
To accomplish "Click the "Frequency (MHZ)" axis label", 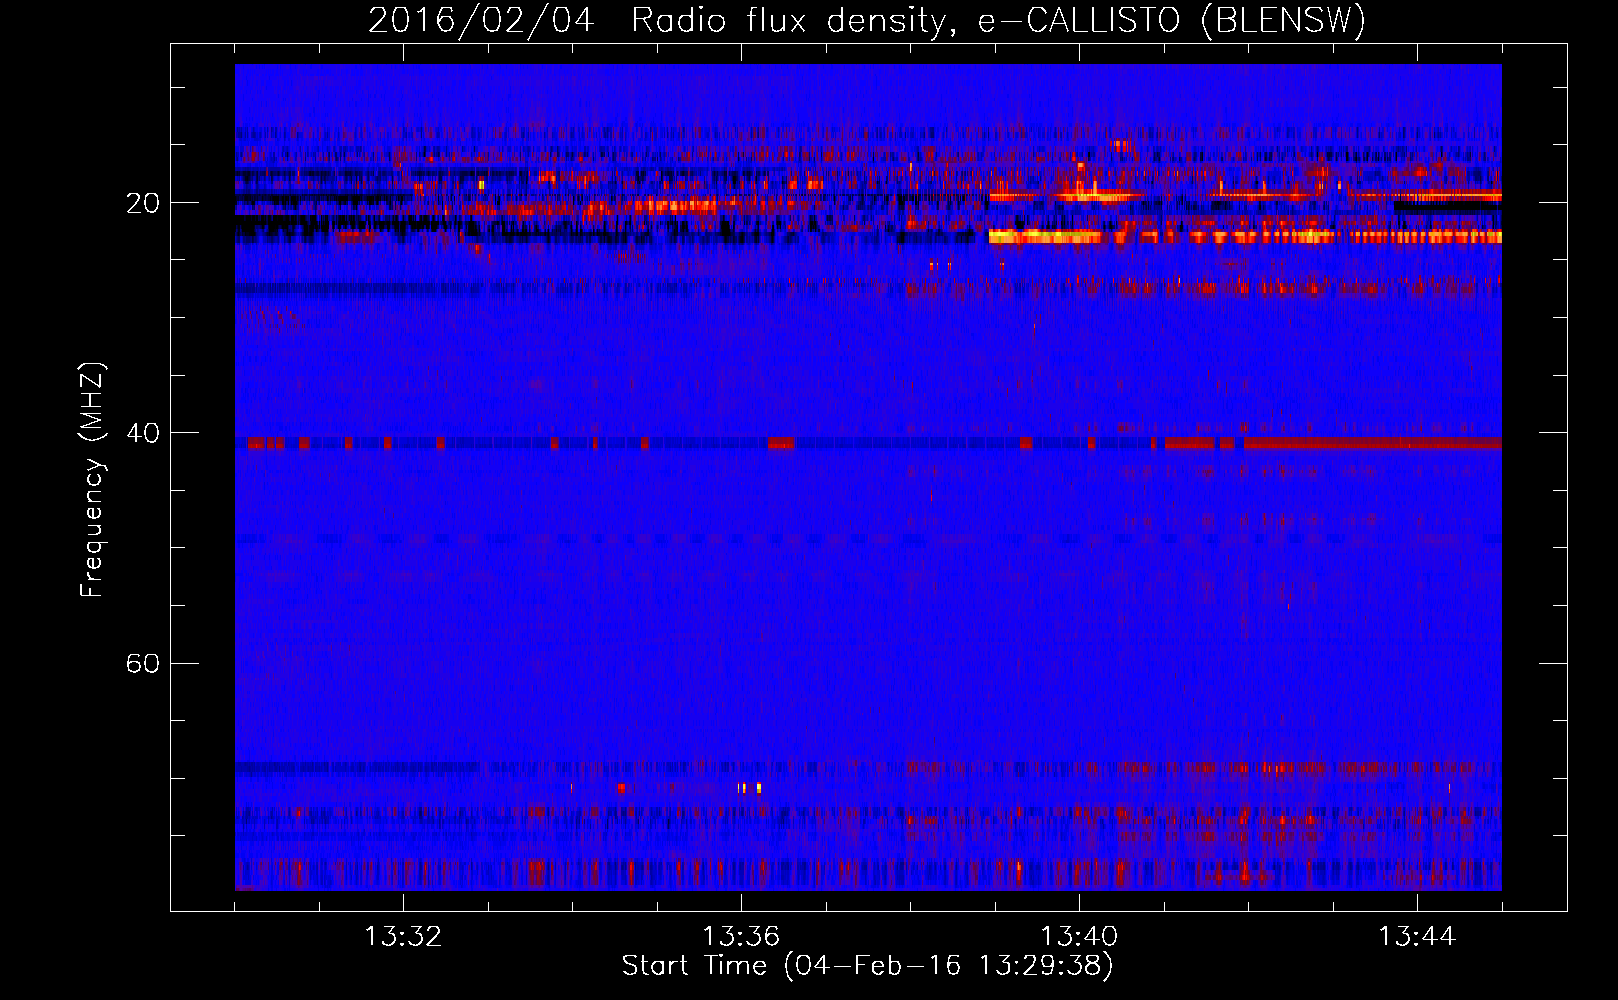I will point(92,480).
